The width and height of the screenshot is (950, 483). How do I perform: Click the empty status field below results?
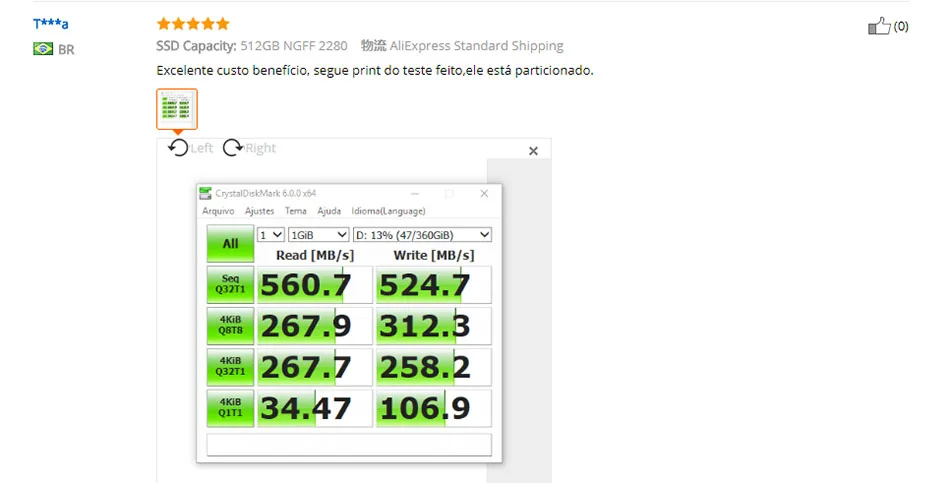[349, 444]
